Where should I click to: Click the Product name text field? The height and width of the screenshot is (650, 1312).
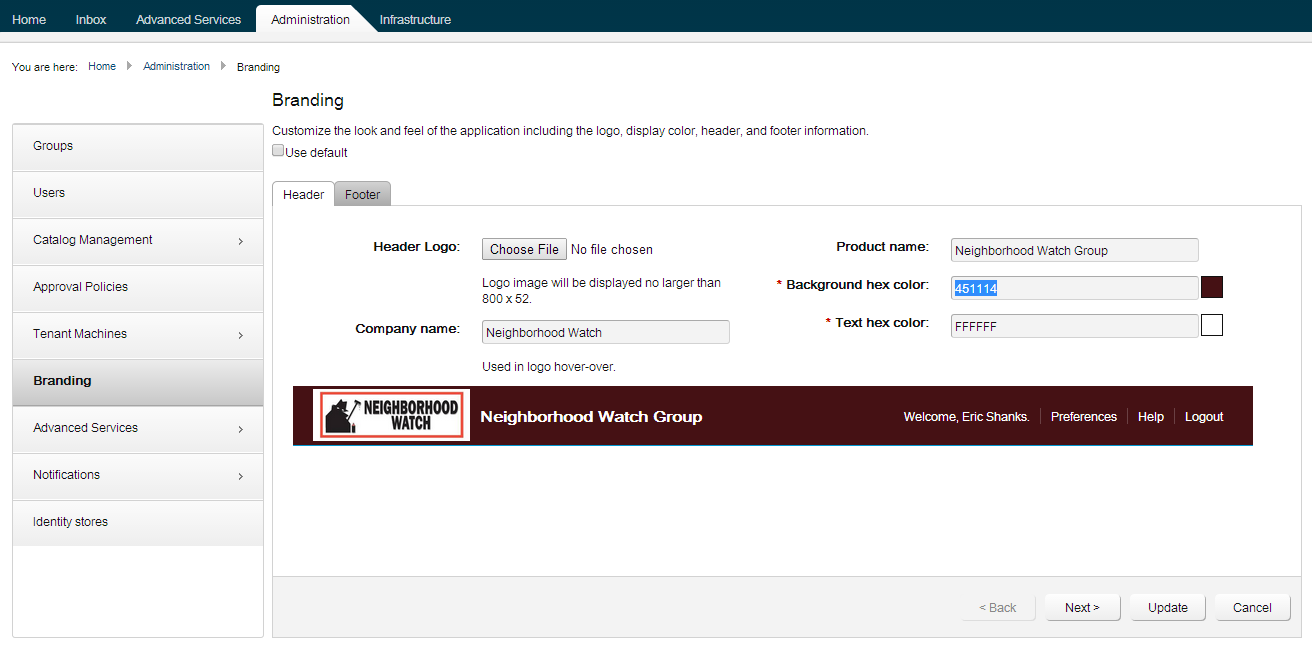point(1074,250)
